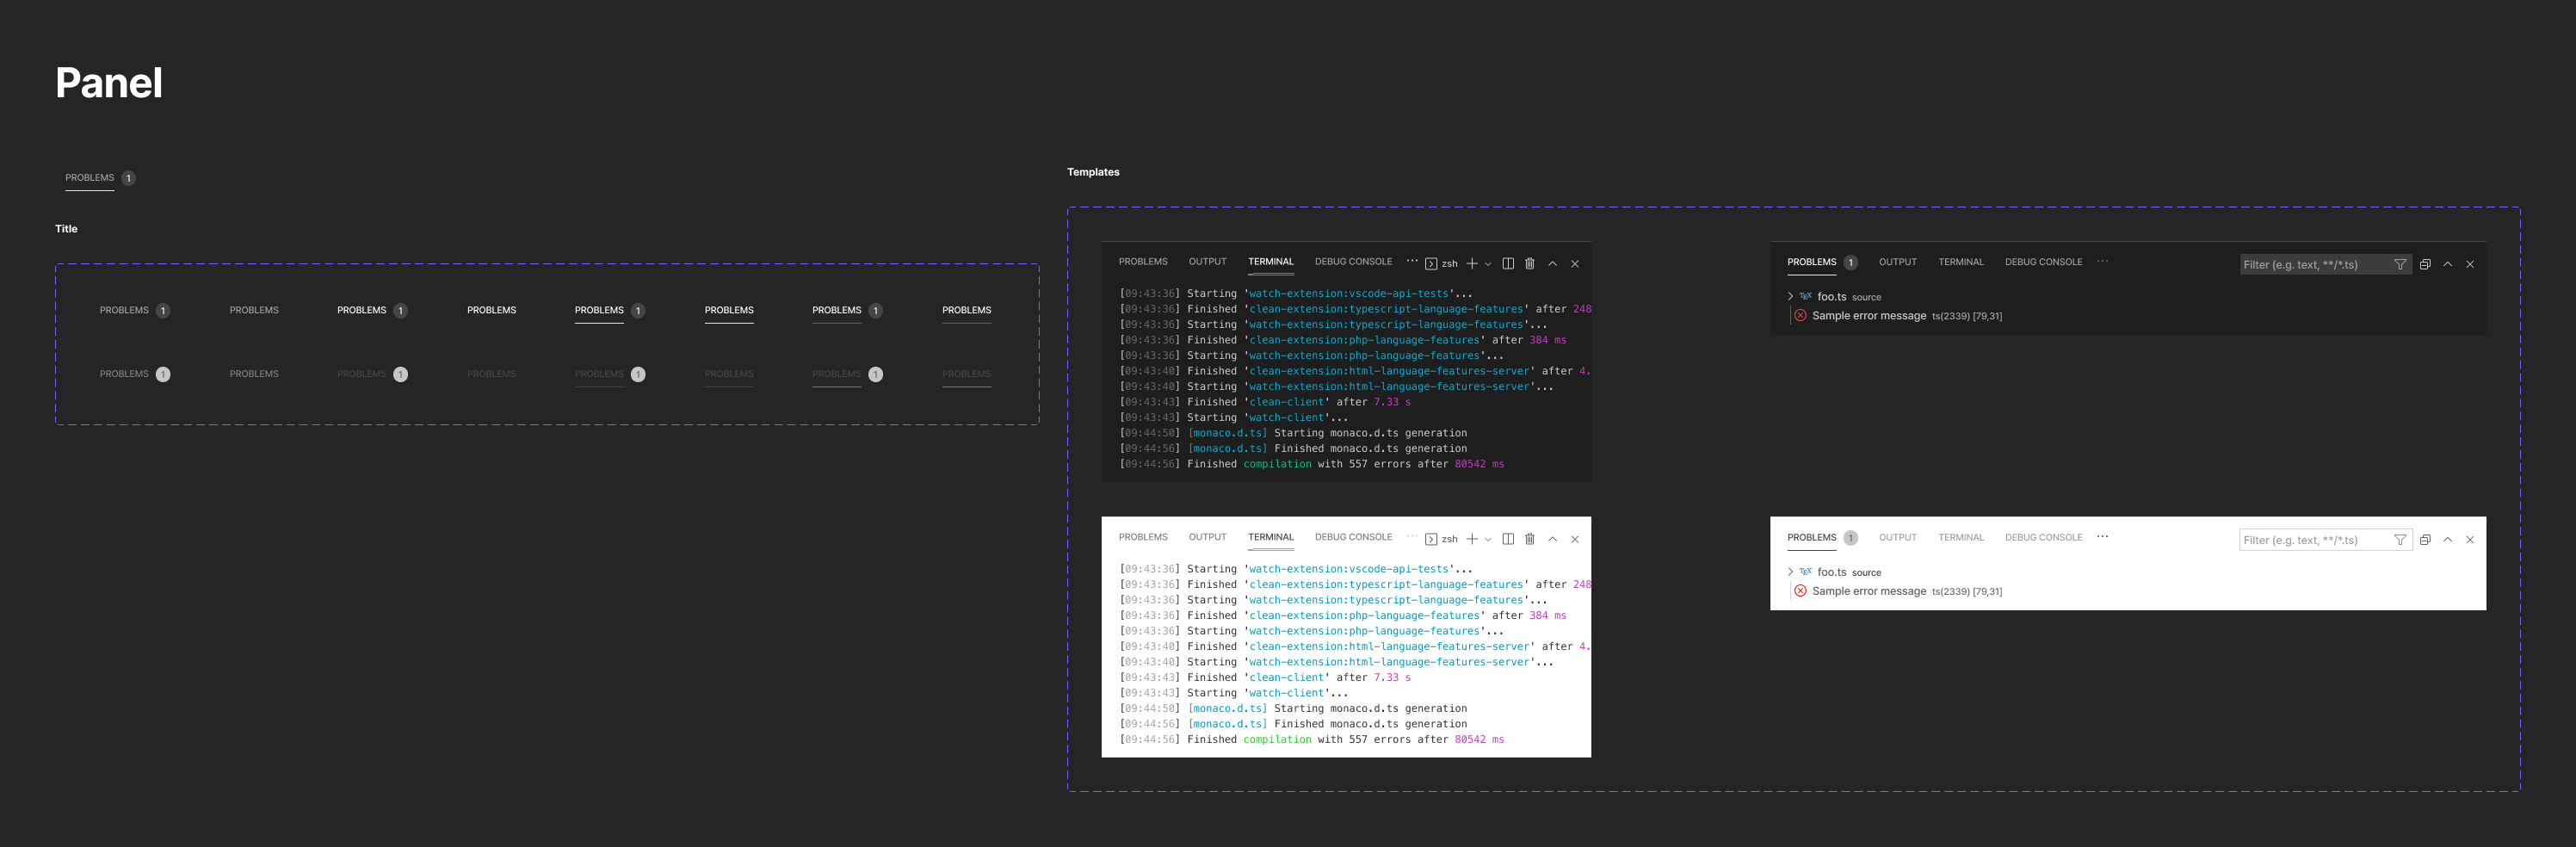Viewport: 2576px width, 847px height.
Task: Click red error icon beside dark Sample error message
Action: [x=1800, y=316]
